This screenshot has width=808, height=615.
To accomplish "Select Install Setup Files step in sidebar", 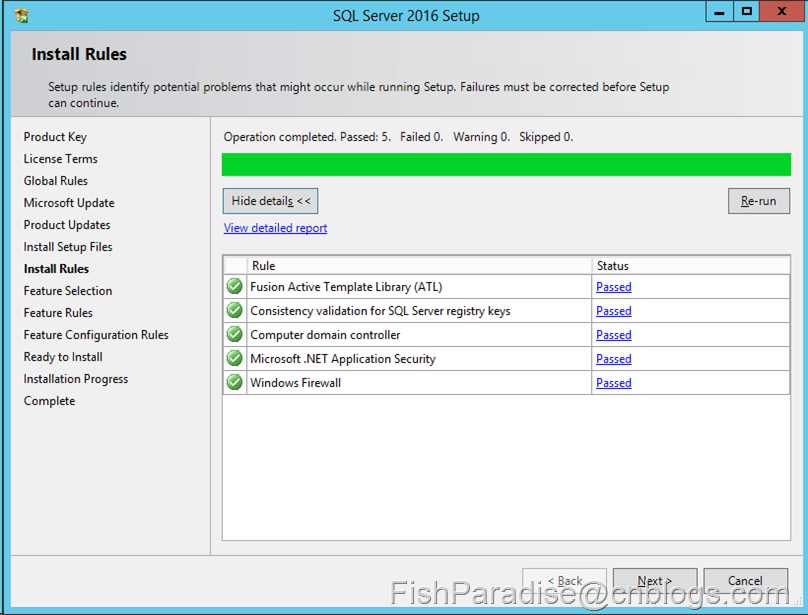I will 68,247.
